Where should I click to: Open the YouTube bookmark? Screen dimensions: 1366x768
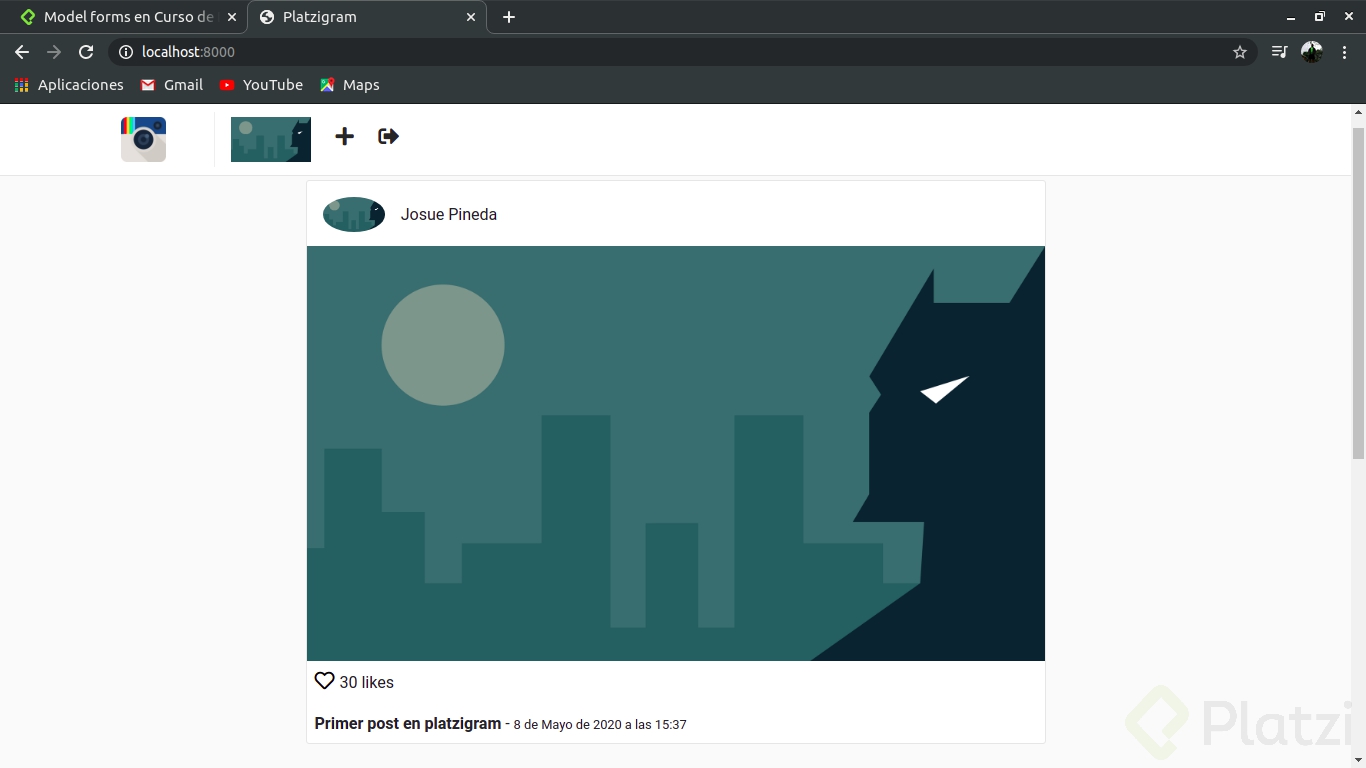click(261, 85)
